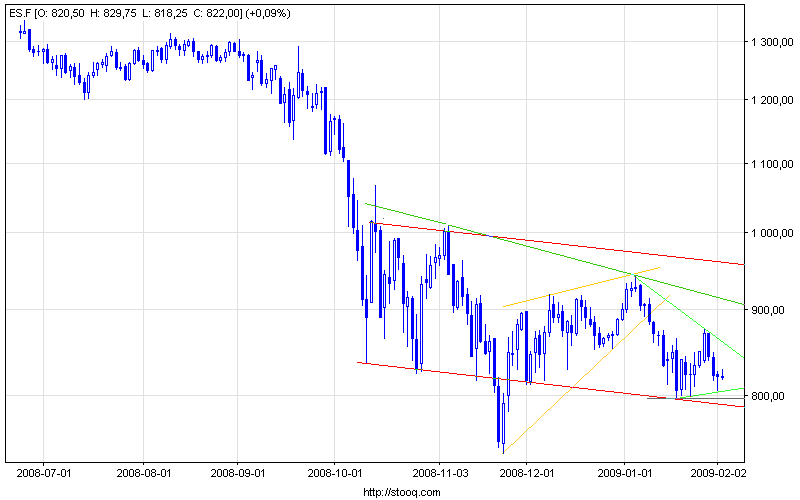The image size is (800, 500).
Task: Click the upper red channel trendline
Action: click(x=556, y=243)
